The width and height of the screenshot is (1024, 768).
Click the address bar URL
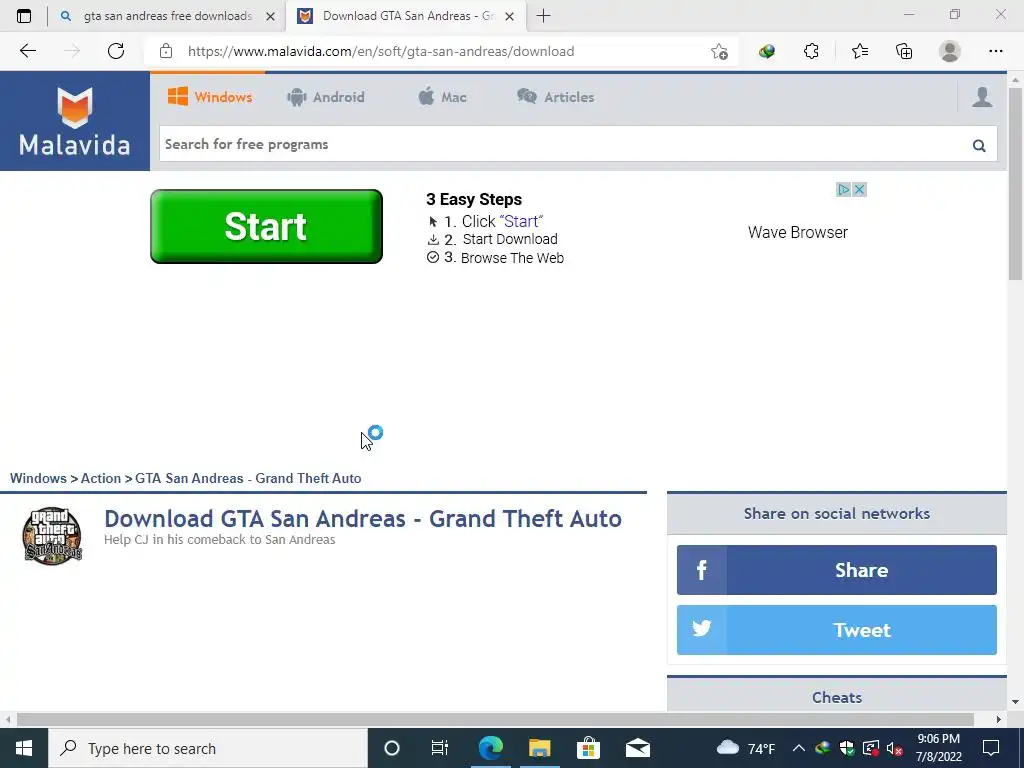[381, 51]
